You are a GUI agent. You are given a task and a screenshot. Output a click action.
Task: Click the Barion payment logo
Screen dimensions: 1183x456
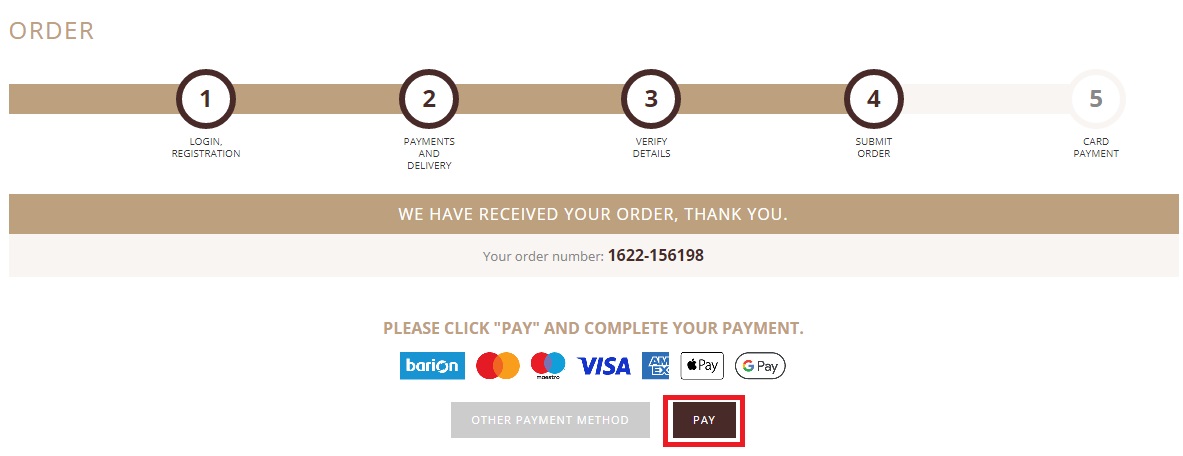(432, 365)
